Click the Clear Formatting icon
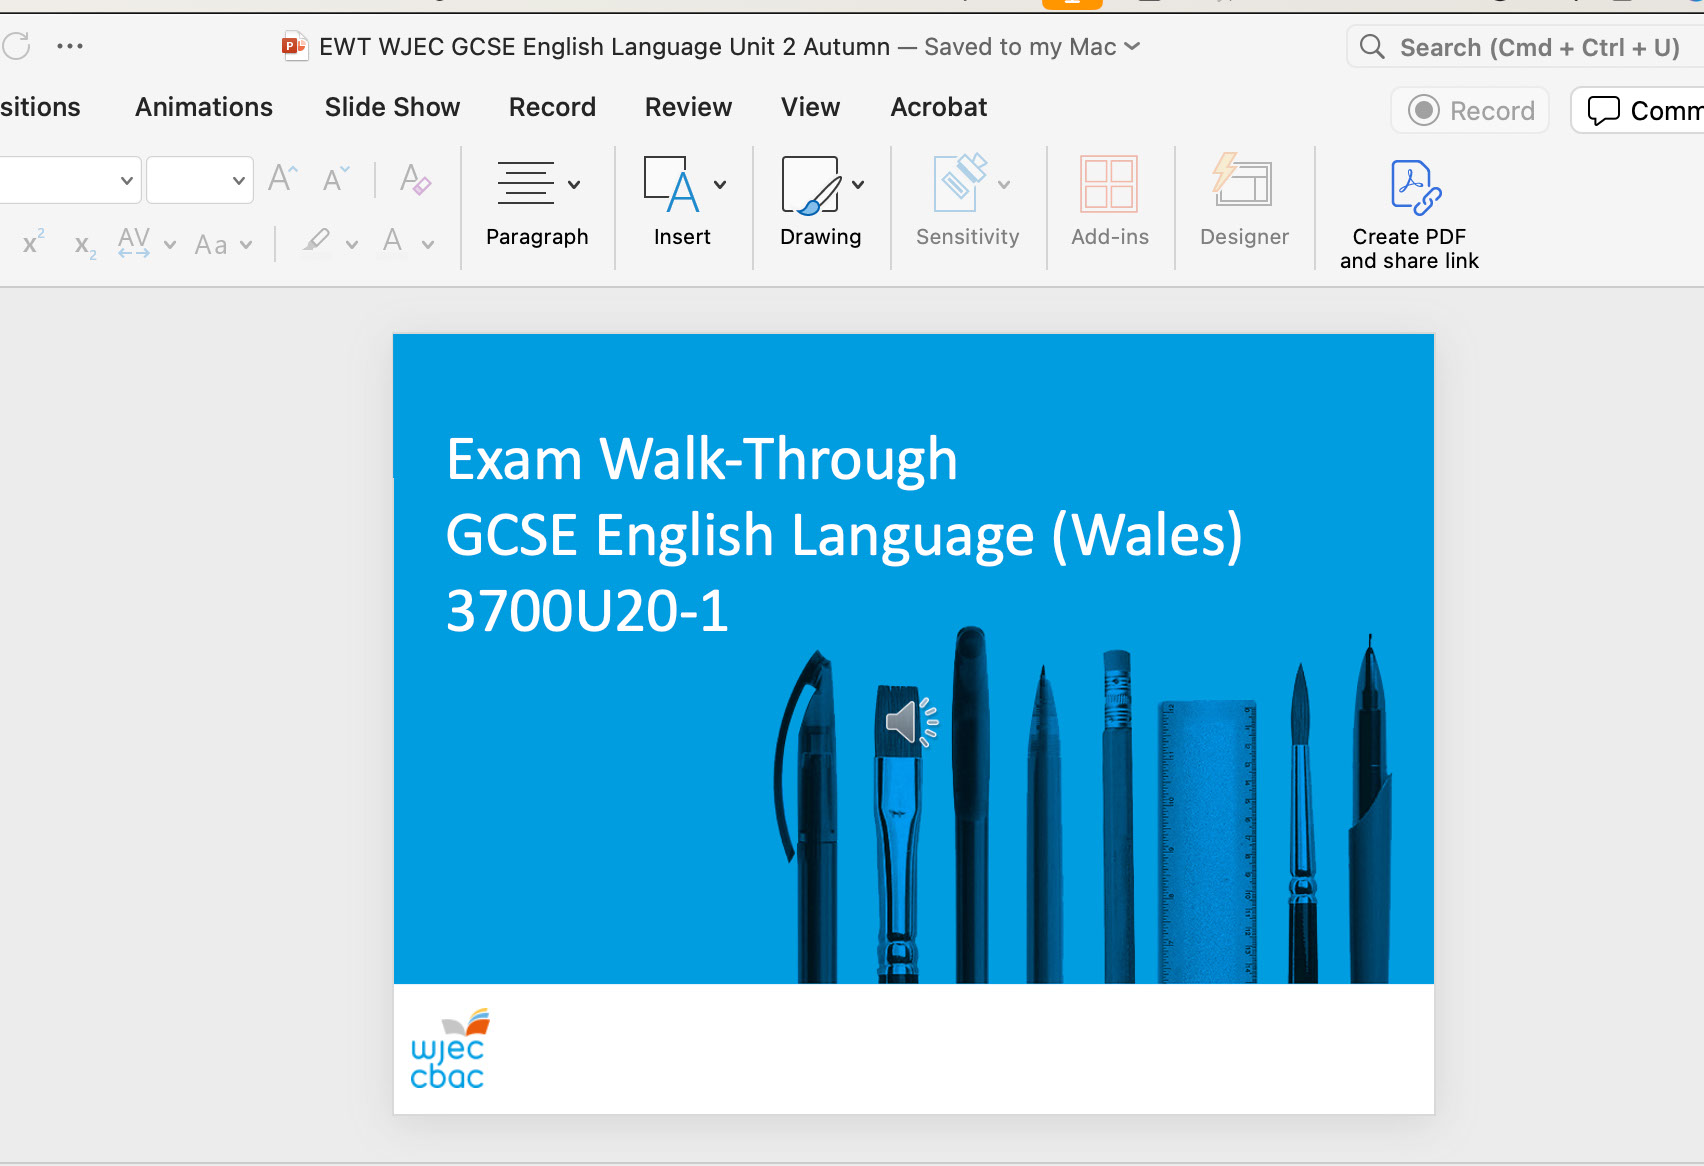The width and height of the screenshot is (1704, 1166). point(414,179)
